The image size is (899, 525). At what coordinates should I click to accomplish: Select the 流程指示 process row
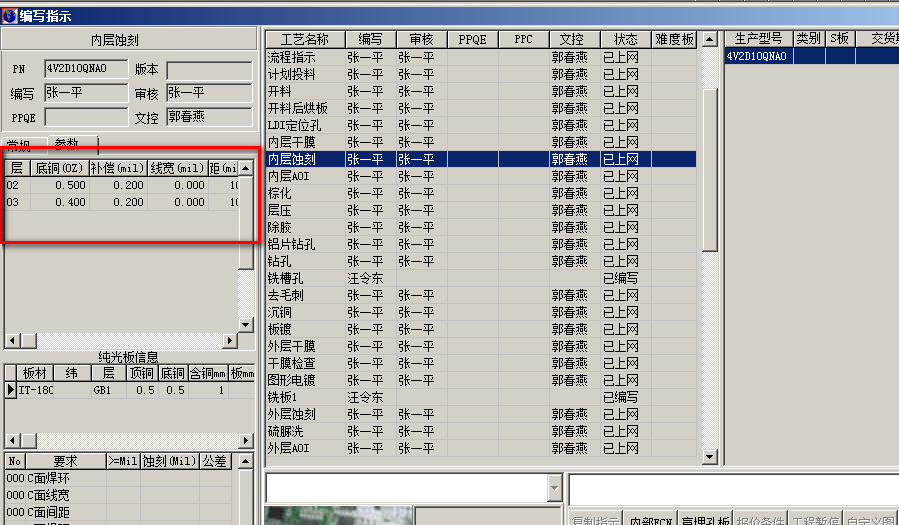click(x=481, y=57)
